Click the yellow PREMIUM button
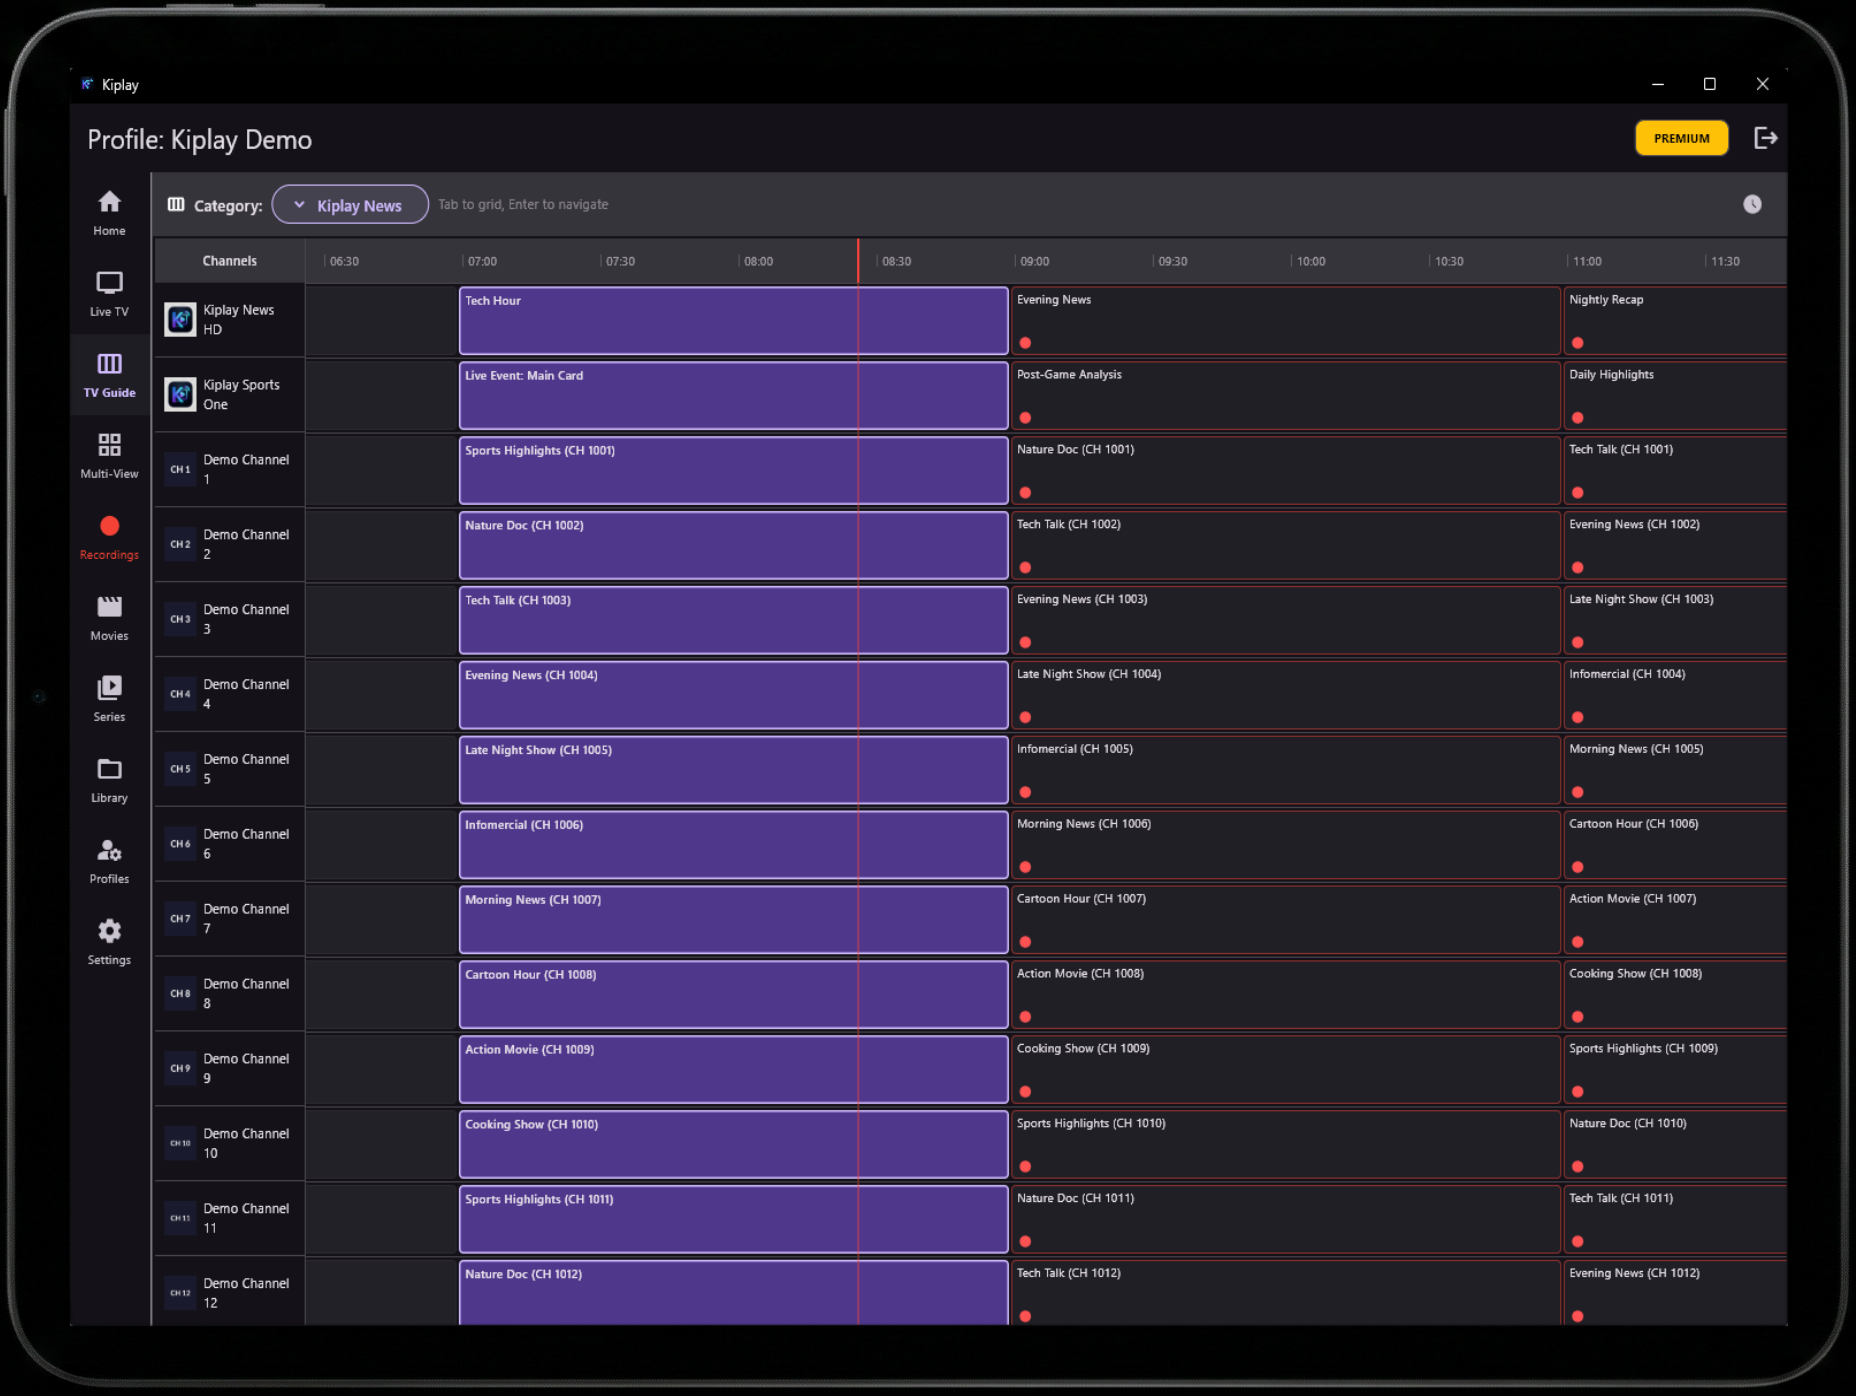The width and height of the screenshot is (1856, 1396). coord(1681,138)
